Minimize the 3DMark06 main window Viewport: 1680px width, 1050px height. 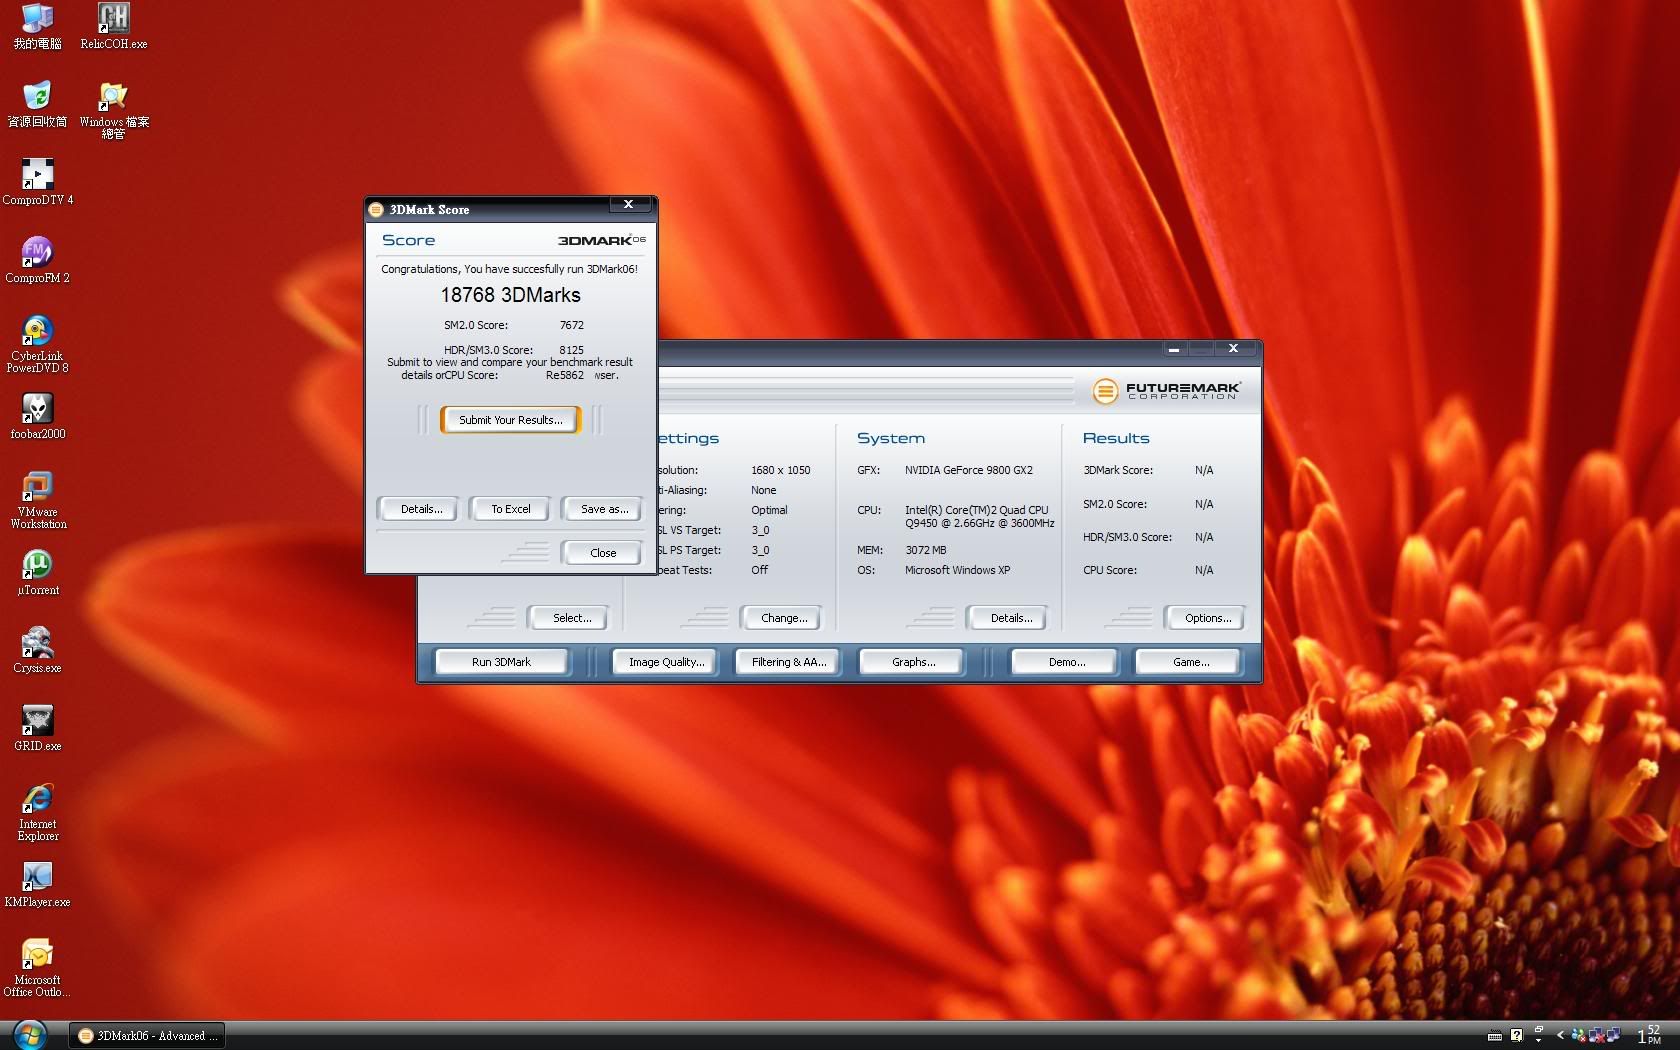1174,349
